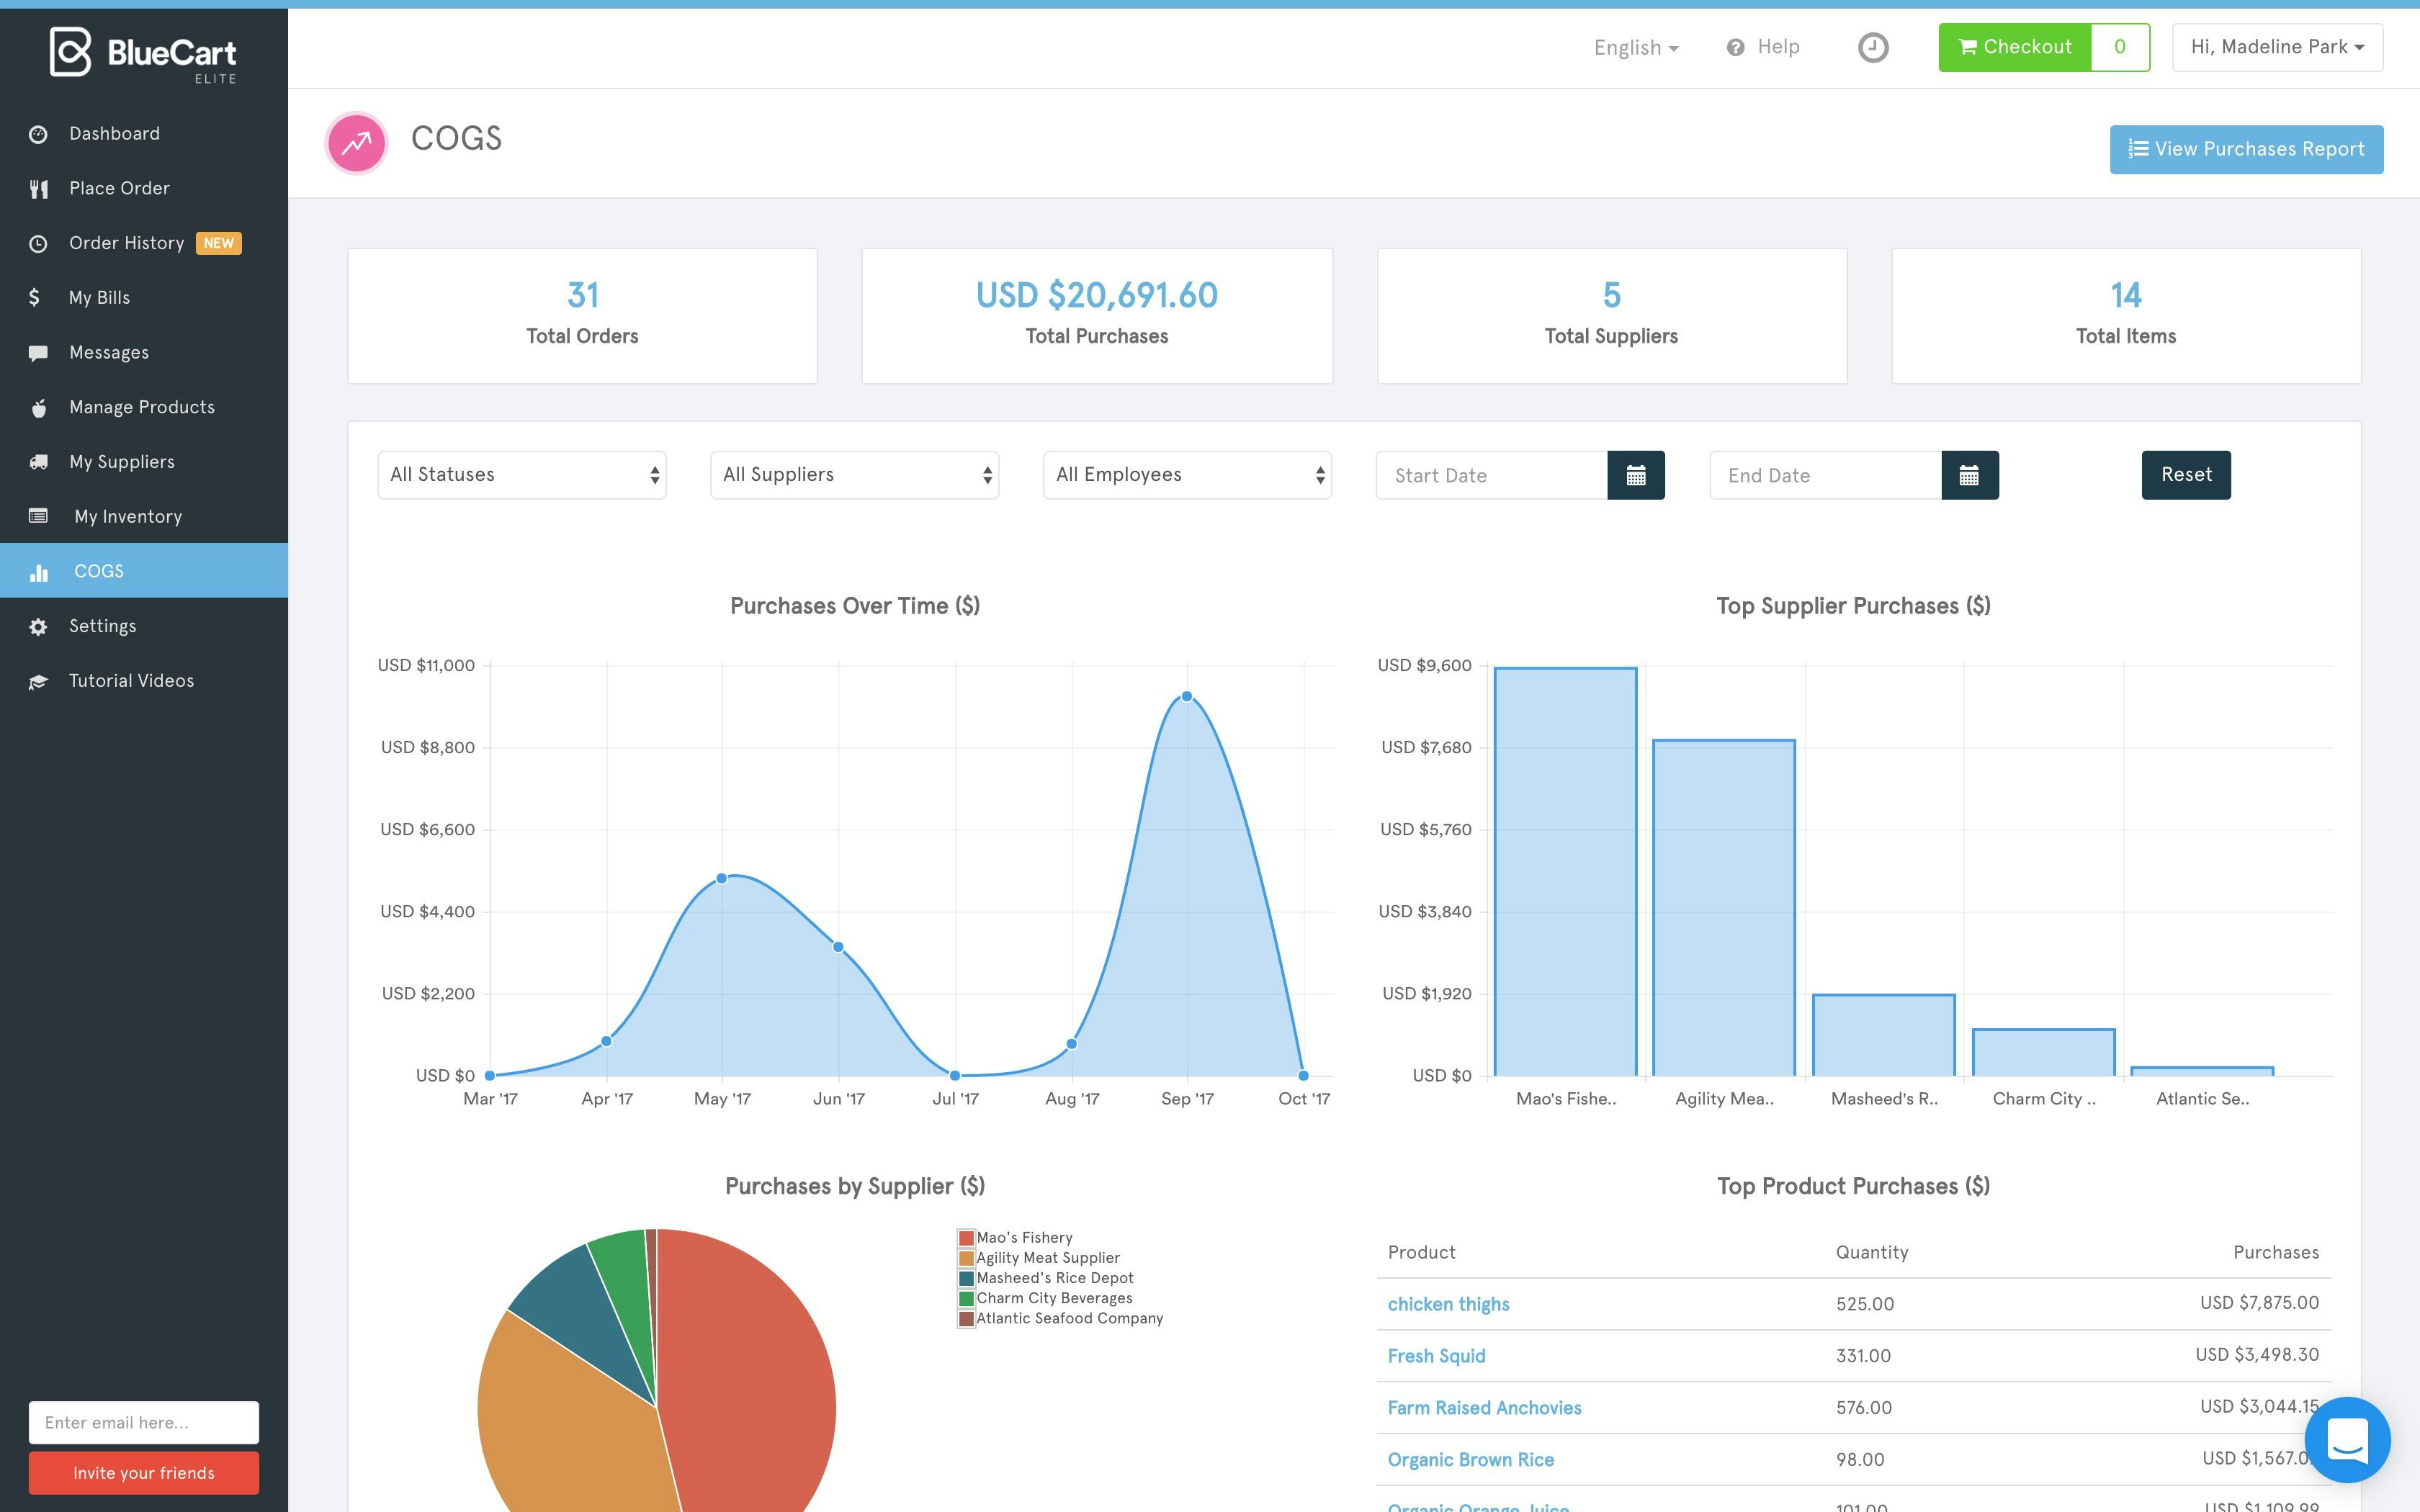Click the Help question mark icon
This screenshot has width=2420, height=1512.
[1735, 47]
